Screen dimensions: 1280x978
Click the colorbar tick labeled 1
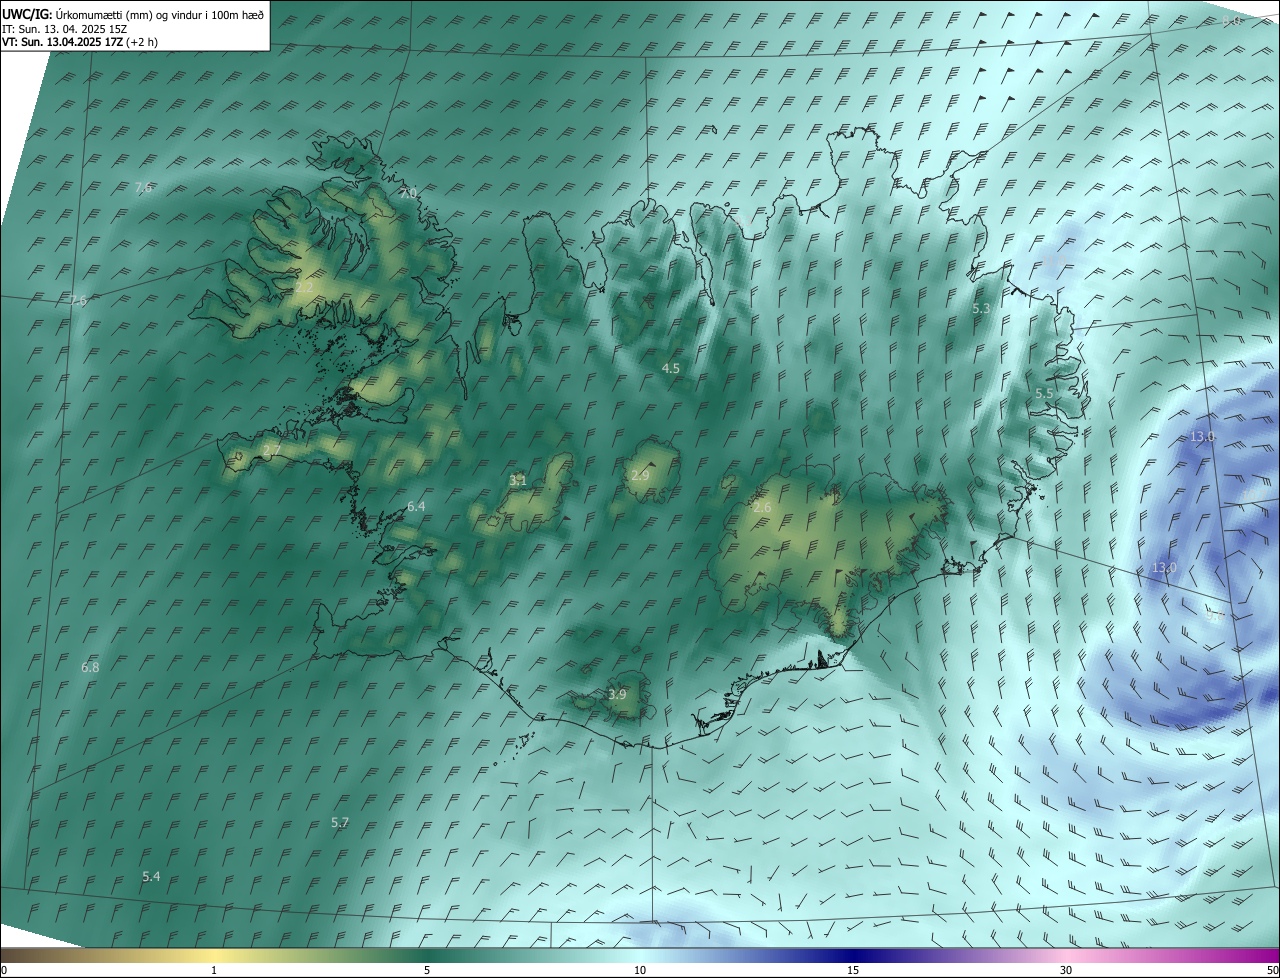coord(214,970)
